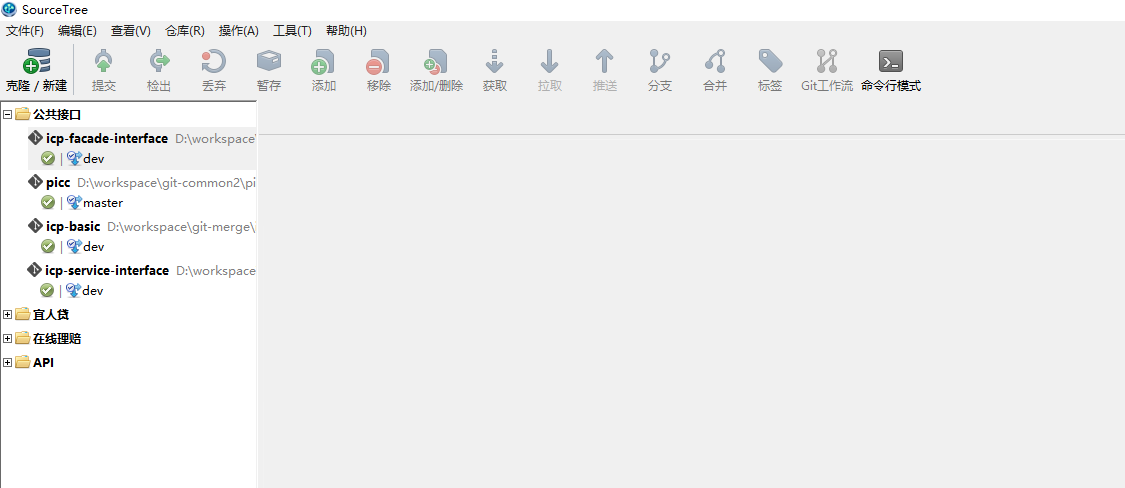
Task: Click the SourceTree app icon in title bar
Action: point(9,9)
